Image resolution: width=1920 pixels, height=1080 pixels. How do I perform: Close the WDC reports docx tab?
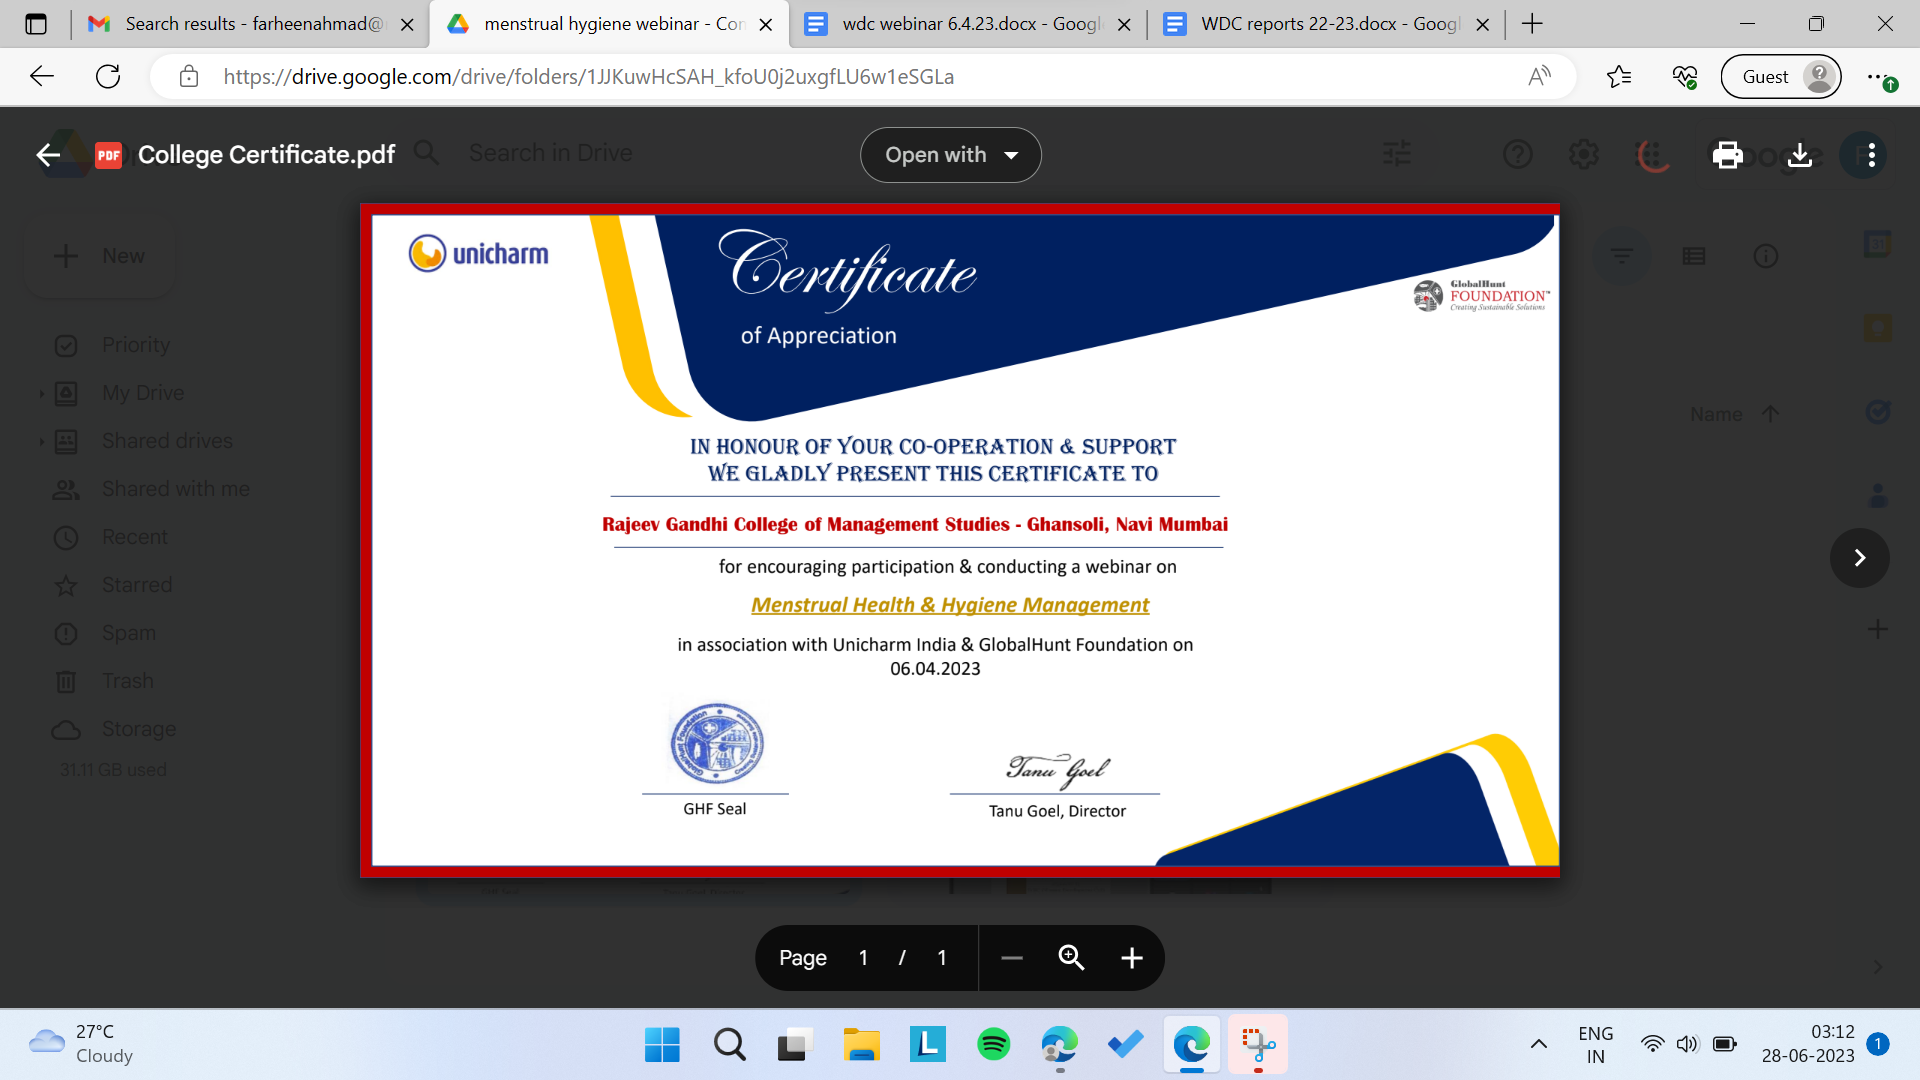[1483, 24]
